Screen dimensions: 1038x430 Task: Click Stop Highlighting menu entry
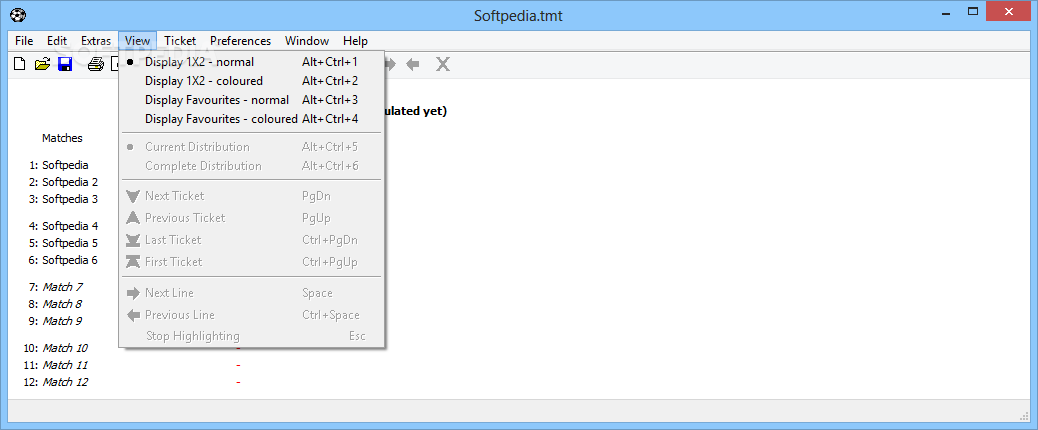[252, 336]
